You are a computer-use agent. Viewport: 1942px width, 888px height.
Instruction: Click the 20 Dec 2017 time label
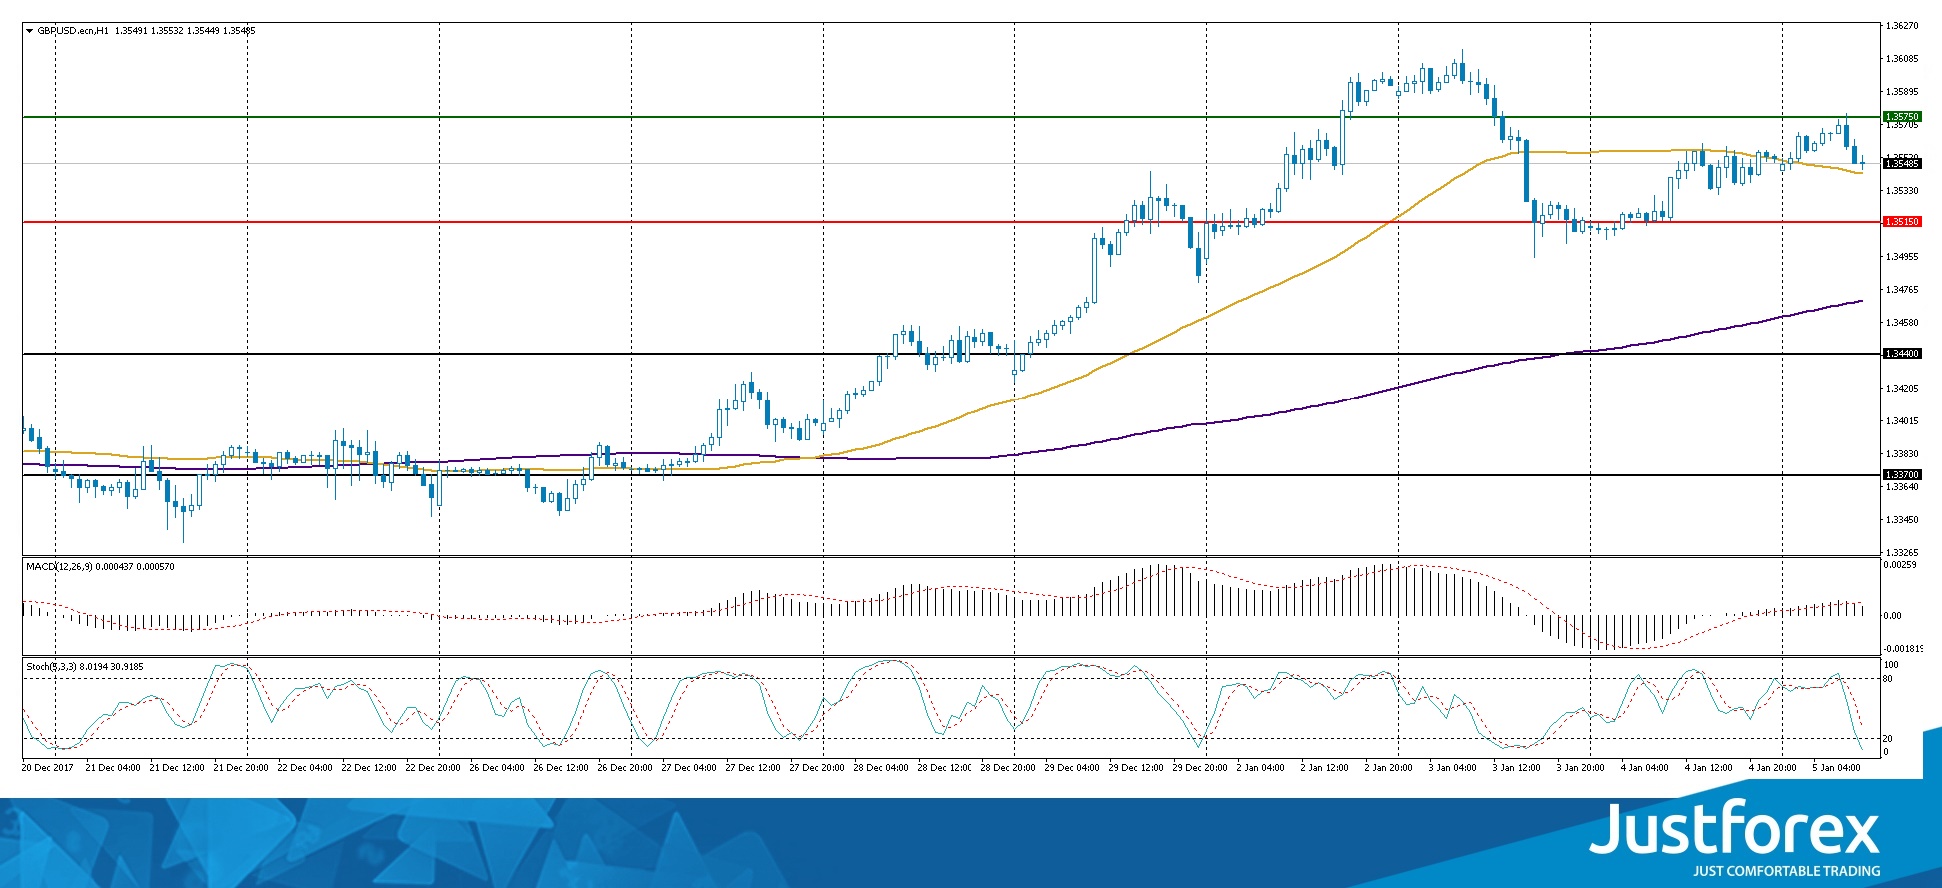[x=48, y=768]
